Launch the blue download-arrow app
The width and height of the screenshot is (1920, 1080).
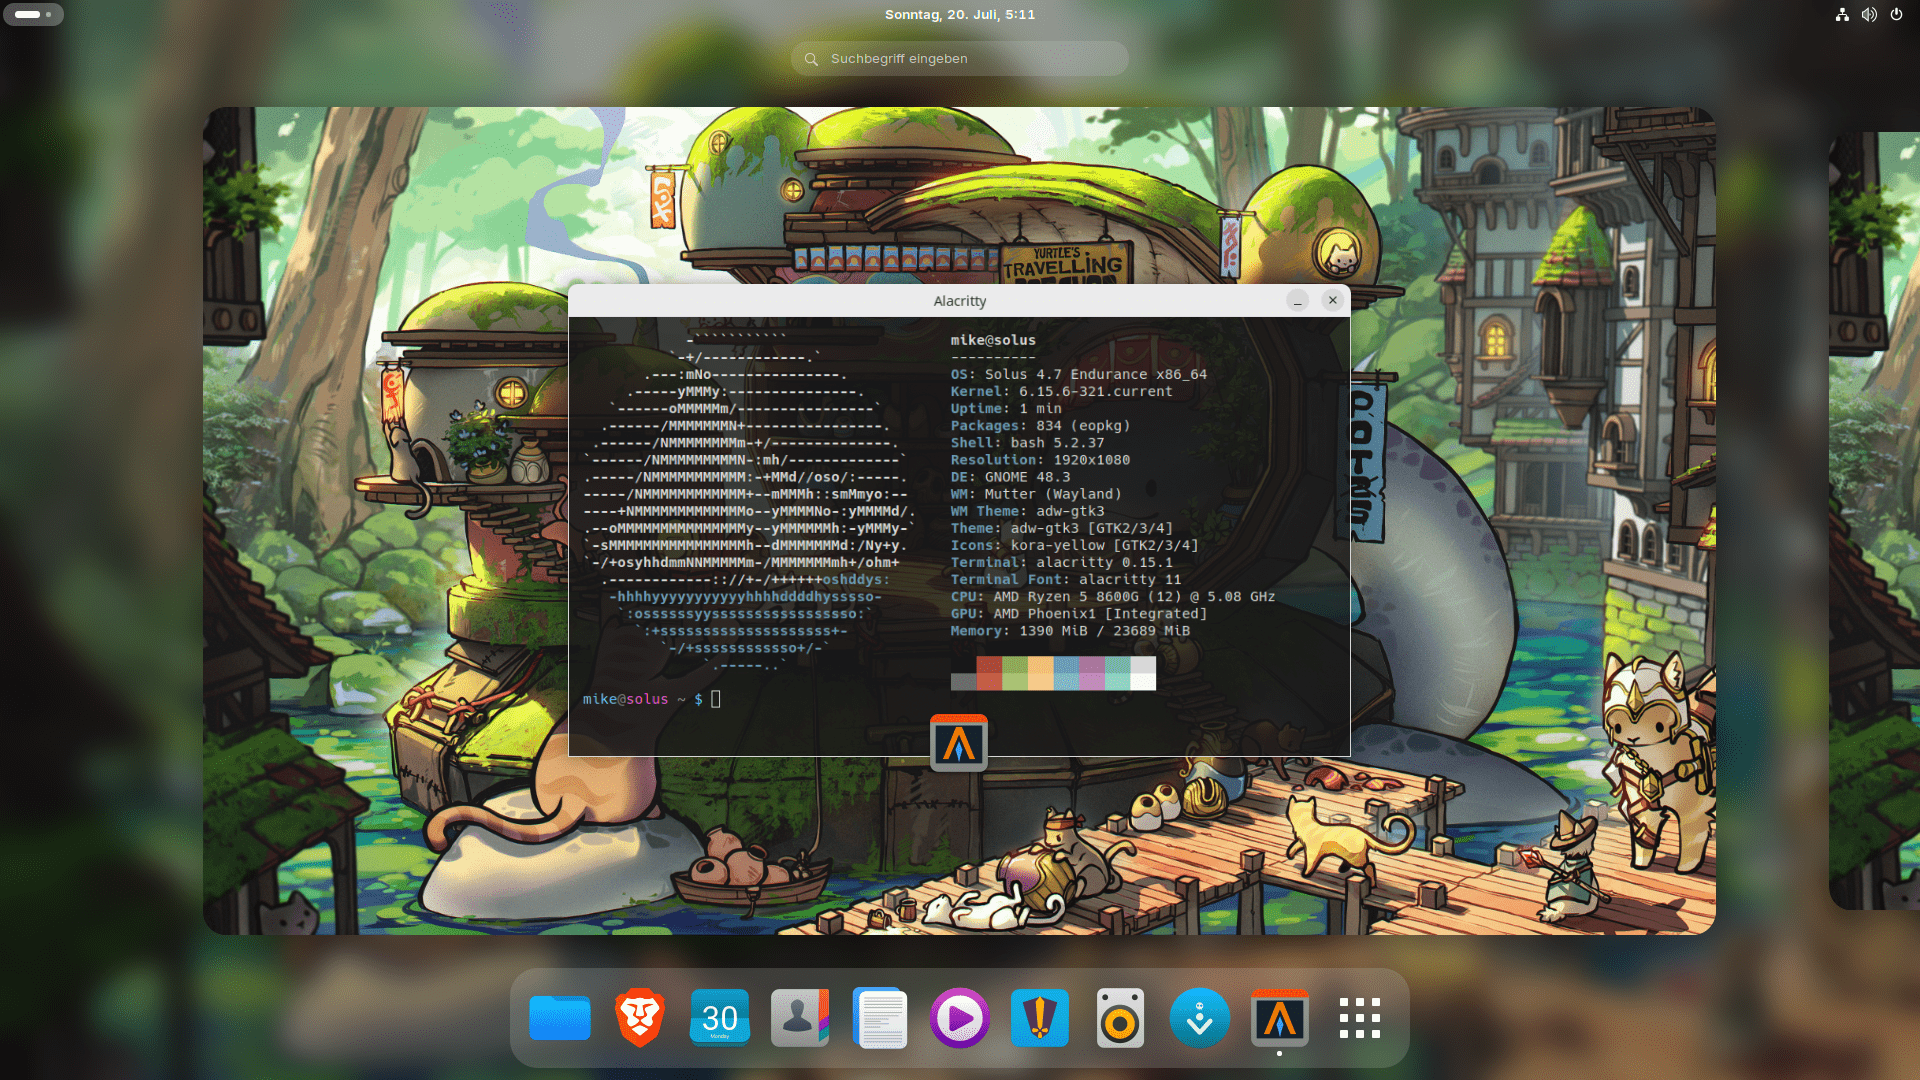point(1200,1018)
